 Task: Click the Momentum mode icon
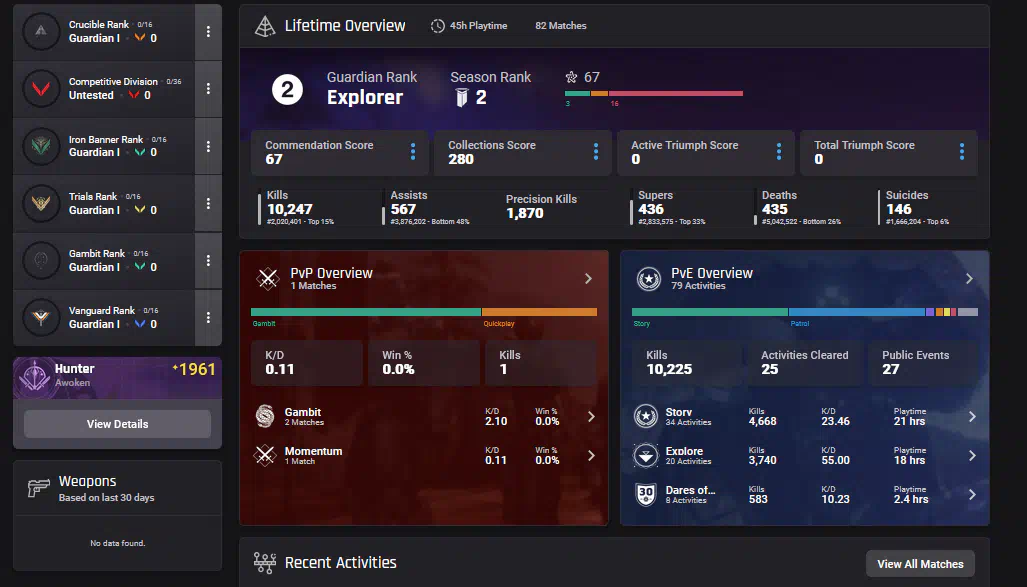coord(265,455)
